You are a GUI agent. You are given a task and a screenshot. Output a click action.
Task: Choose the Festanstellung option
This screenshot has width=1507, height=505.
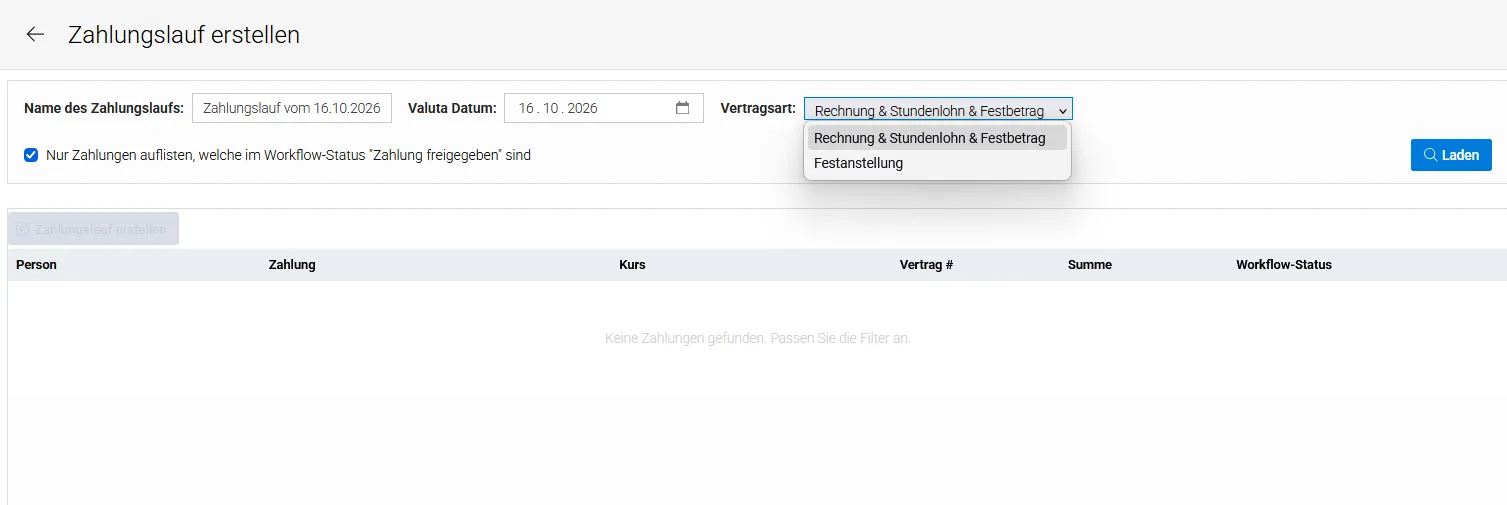click(x=937, y=163)
